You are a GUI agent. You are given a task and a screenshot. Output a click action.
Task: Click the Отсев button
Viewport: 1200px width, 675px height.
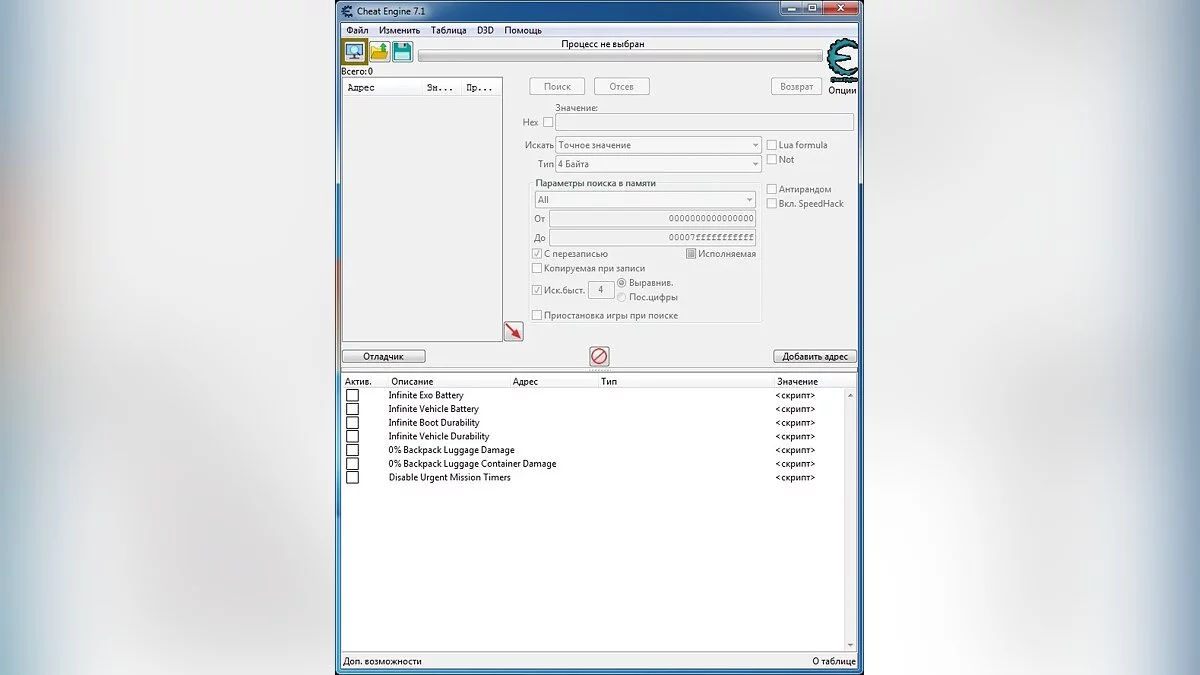(x=621, y=87)
